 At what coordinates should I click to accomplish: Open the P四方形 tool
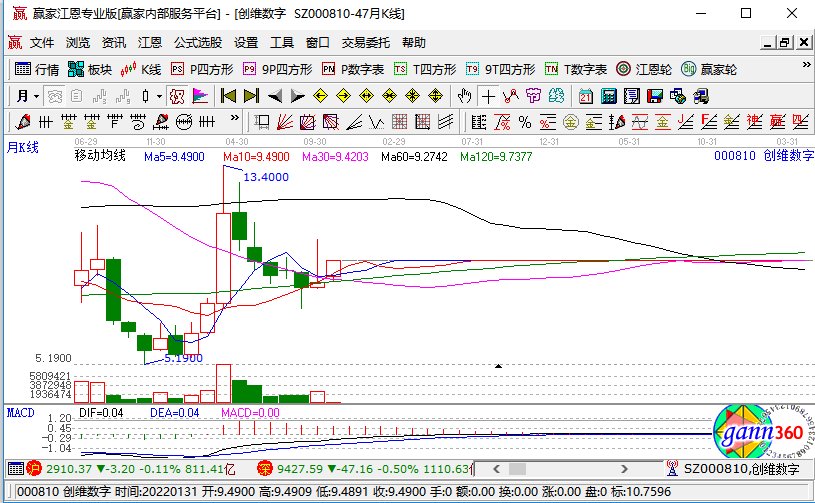click(202, 69)
